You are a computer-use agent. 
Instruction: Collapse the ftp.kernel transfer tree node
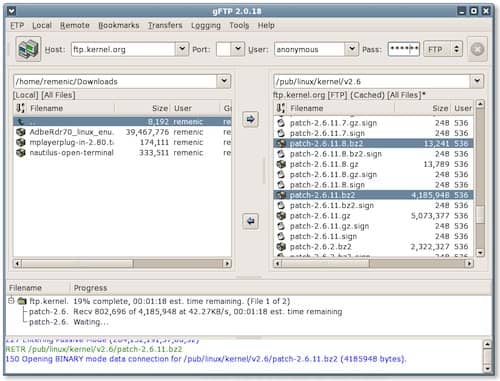11,301
